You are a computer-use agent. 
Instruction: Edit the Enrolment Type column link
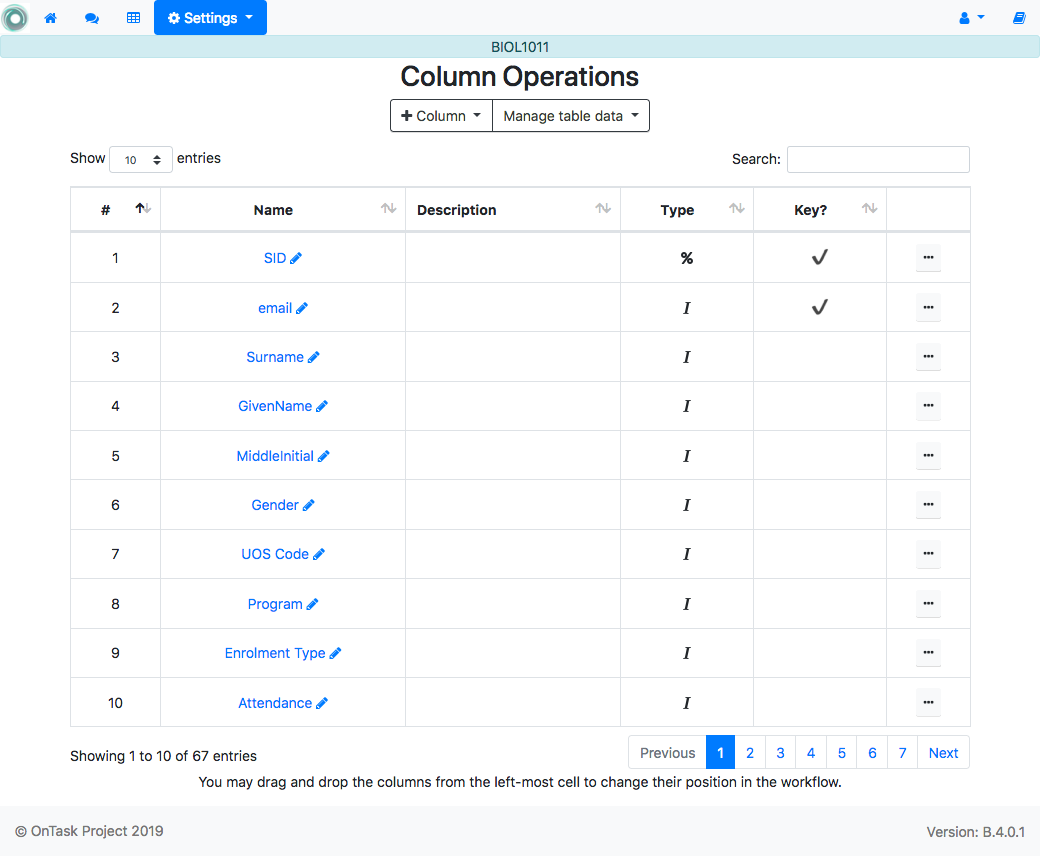(x=283, y=653)
